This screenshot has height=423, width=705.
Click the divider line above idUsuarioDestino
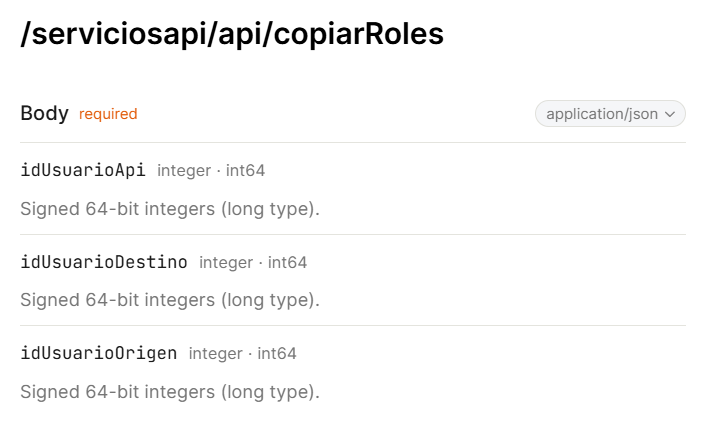353,234
